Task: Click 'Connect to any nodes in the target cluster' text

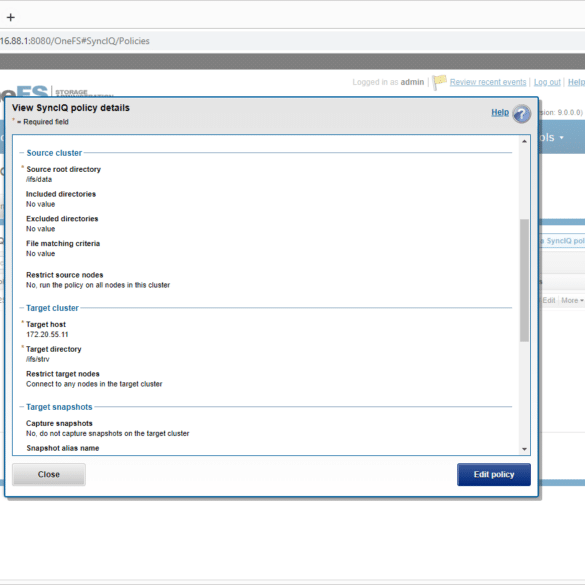Action: click(94, 384)
